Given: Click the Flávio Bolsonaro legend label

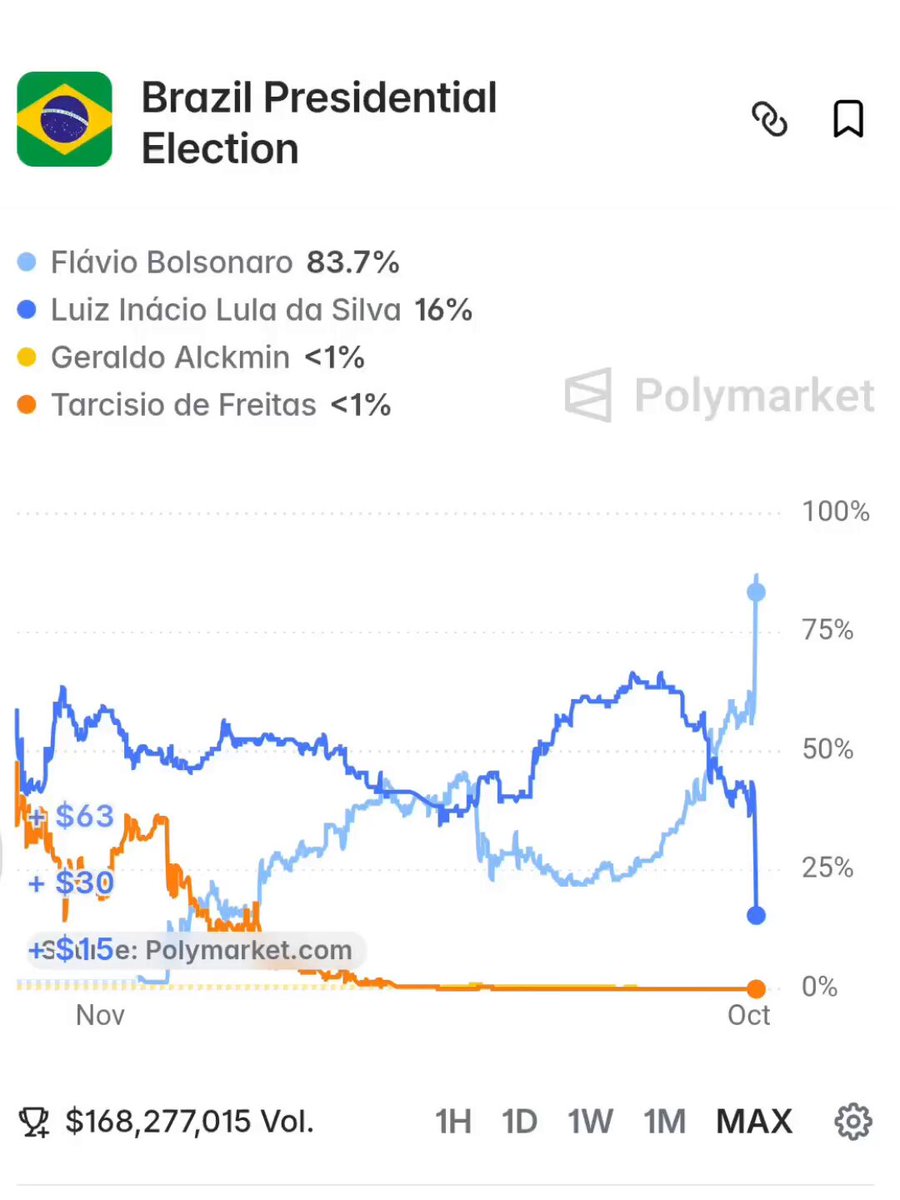Looking at the screenshot, I should [172, 263].
